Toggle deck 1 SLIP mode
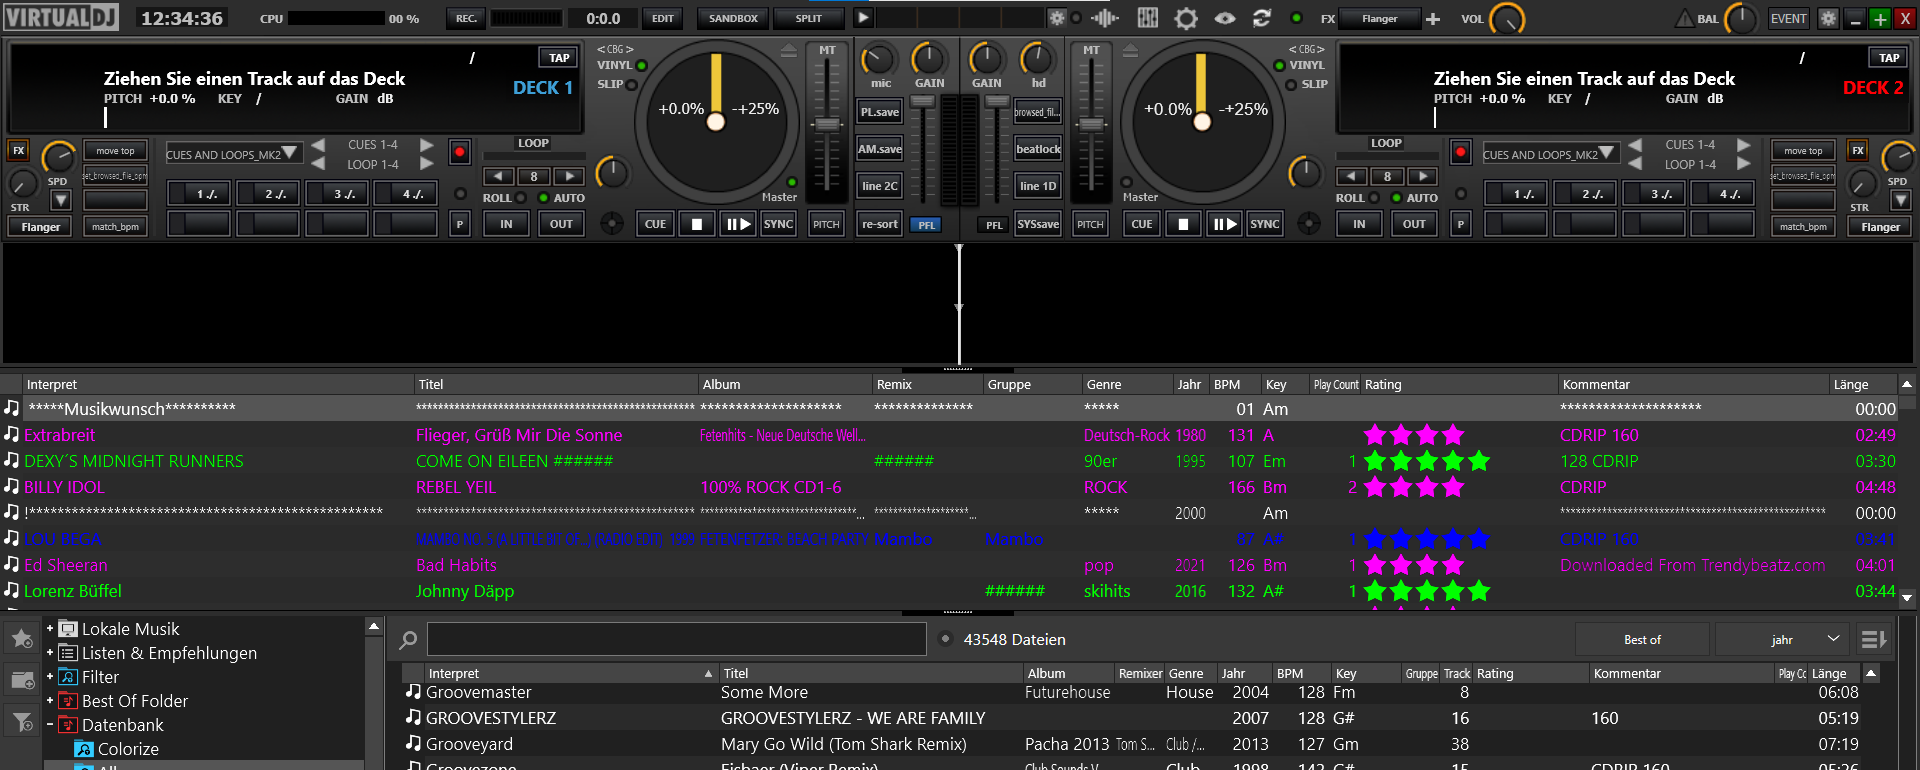The width and height of the screenshot is (1920, 770). (631, 85)
